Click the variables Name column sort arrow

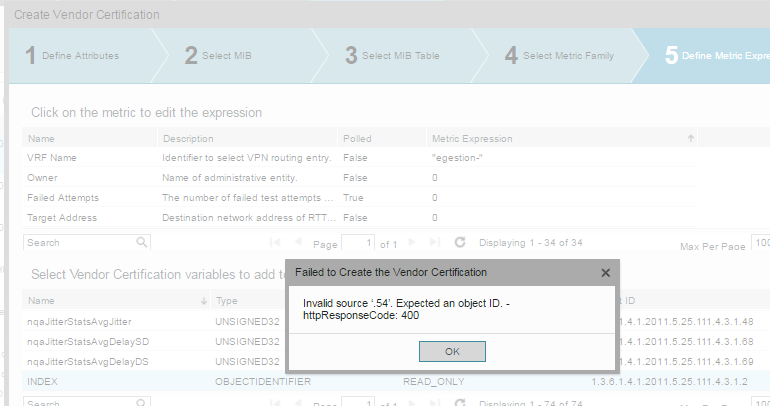coord(204,301)
